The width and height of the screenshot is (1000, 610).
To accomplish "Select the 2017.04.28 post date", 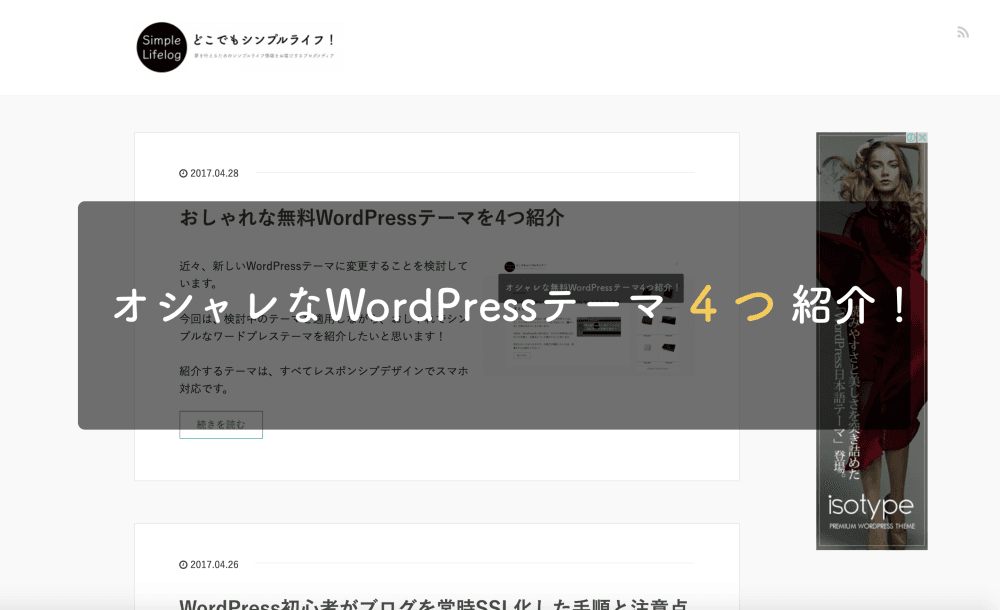I will click(x=214, y=173).
